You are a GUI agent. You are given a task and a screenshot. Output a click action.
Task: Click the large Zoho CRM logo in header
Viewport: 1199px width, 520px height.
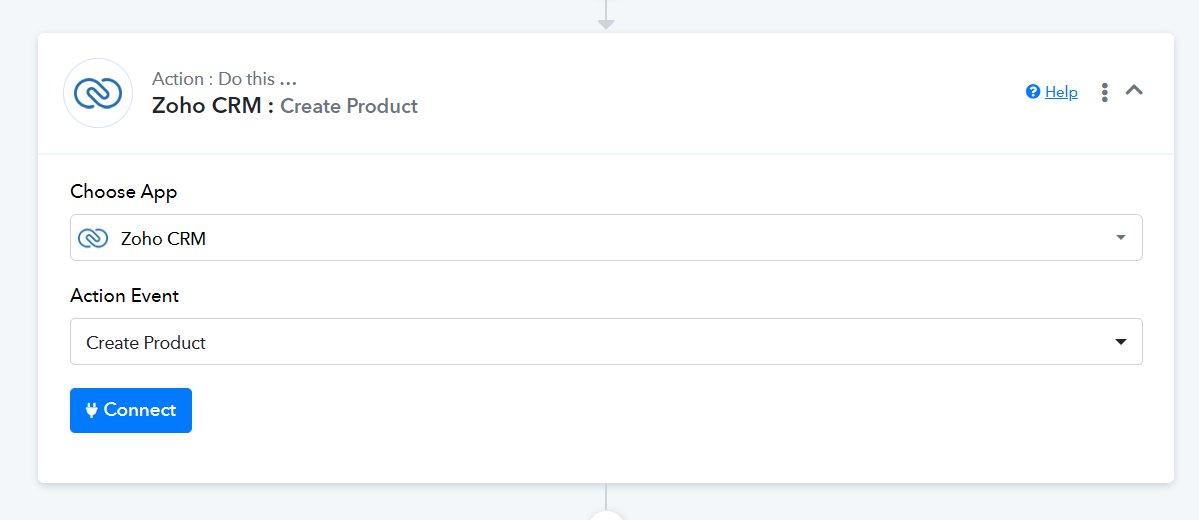pos(98,93)
